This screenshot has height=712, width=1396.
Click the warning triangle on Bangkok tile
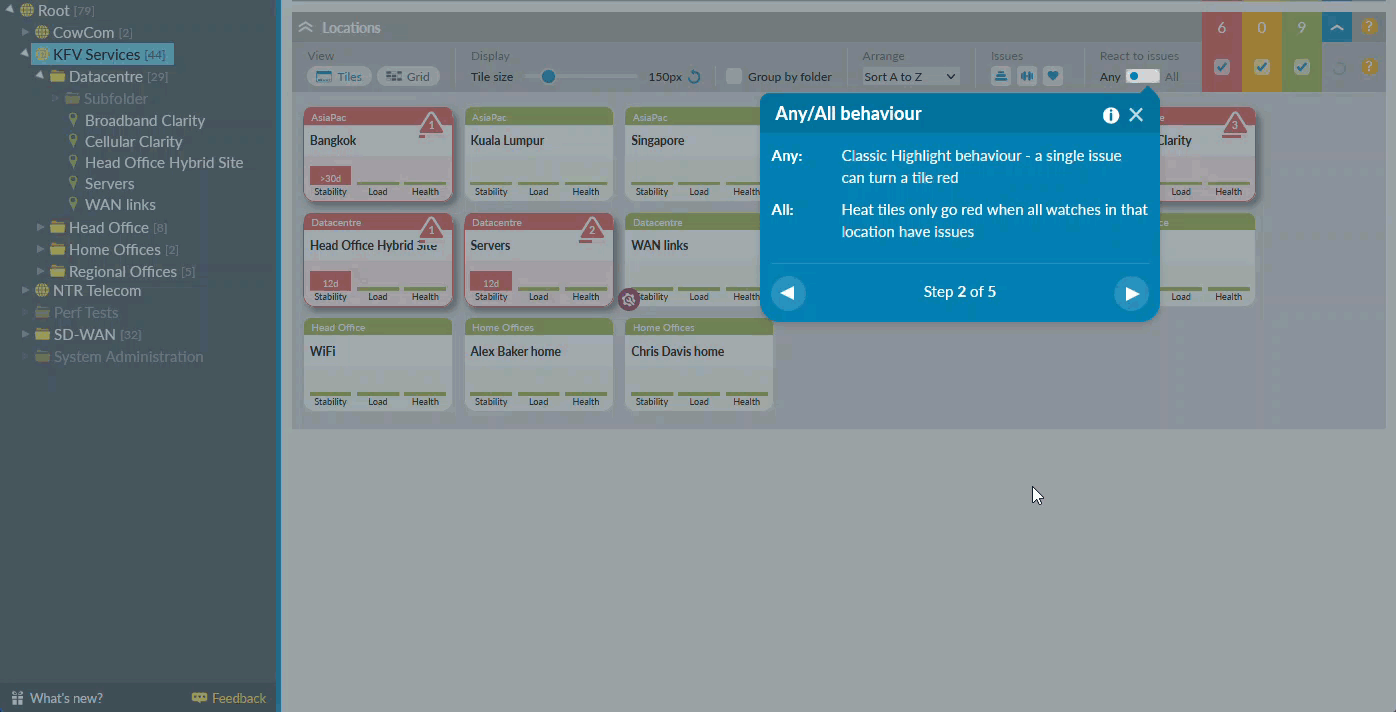(430, 125)
